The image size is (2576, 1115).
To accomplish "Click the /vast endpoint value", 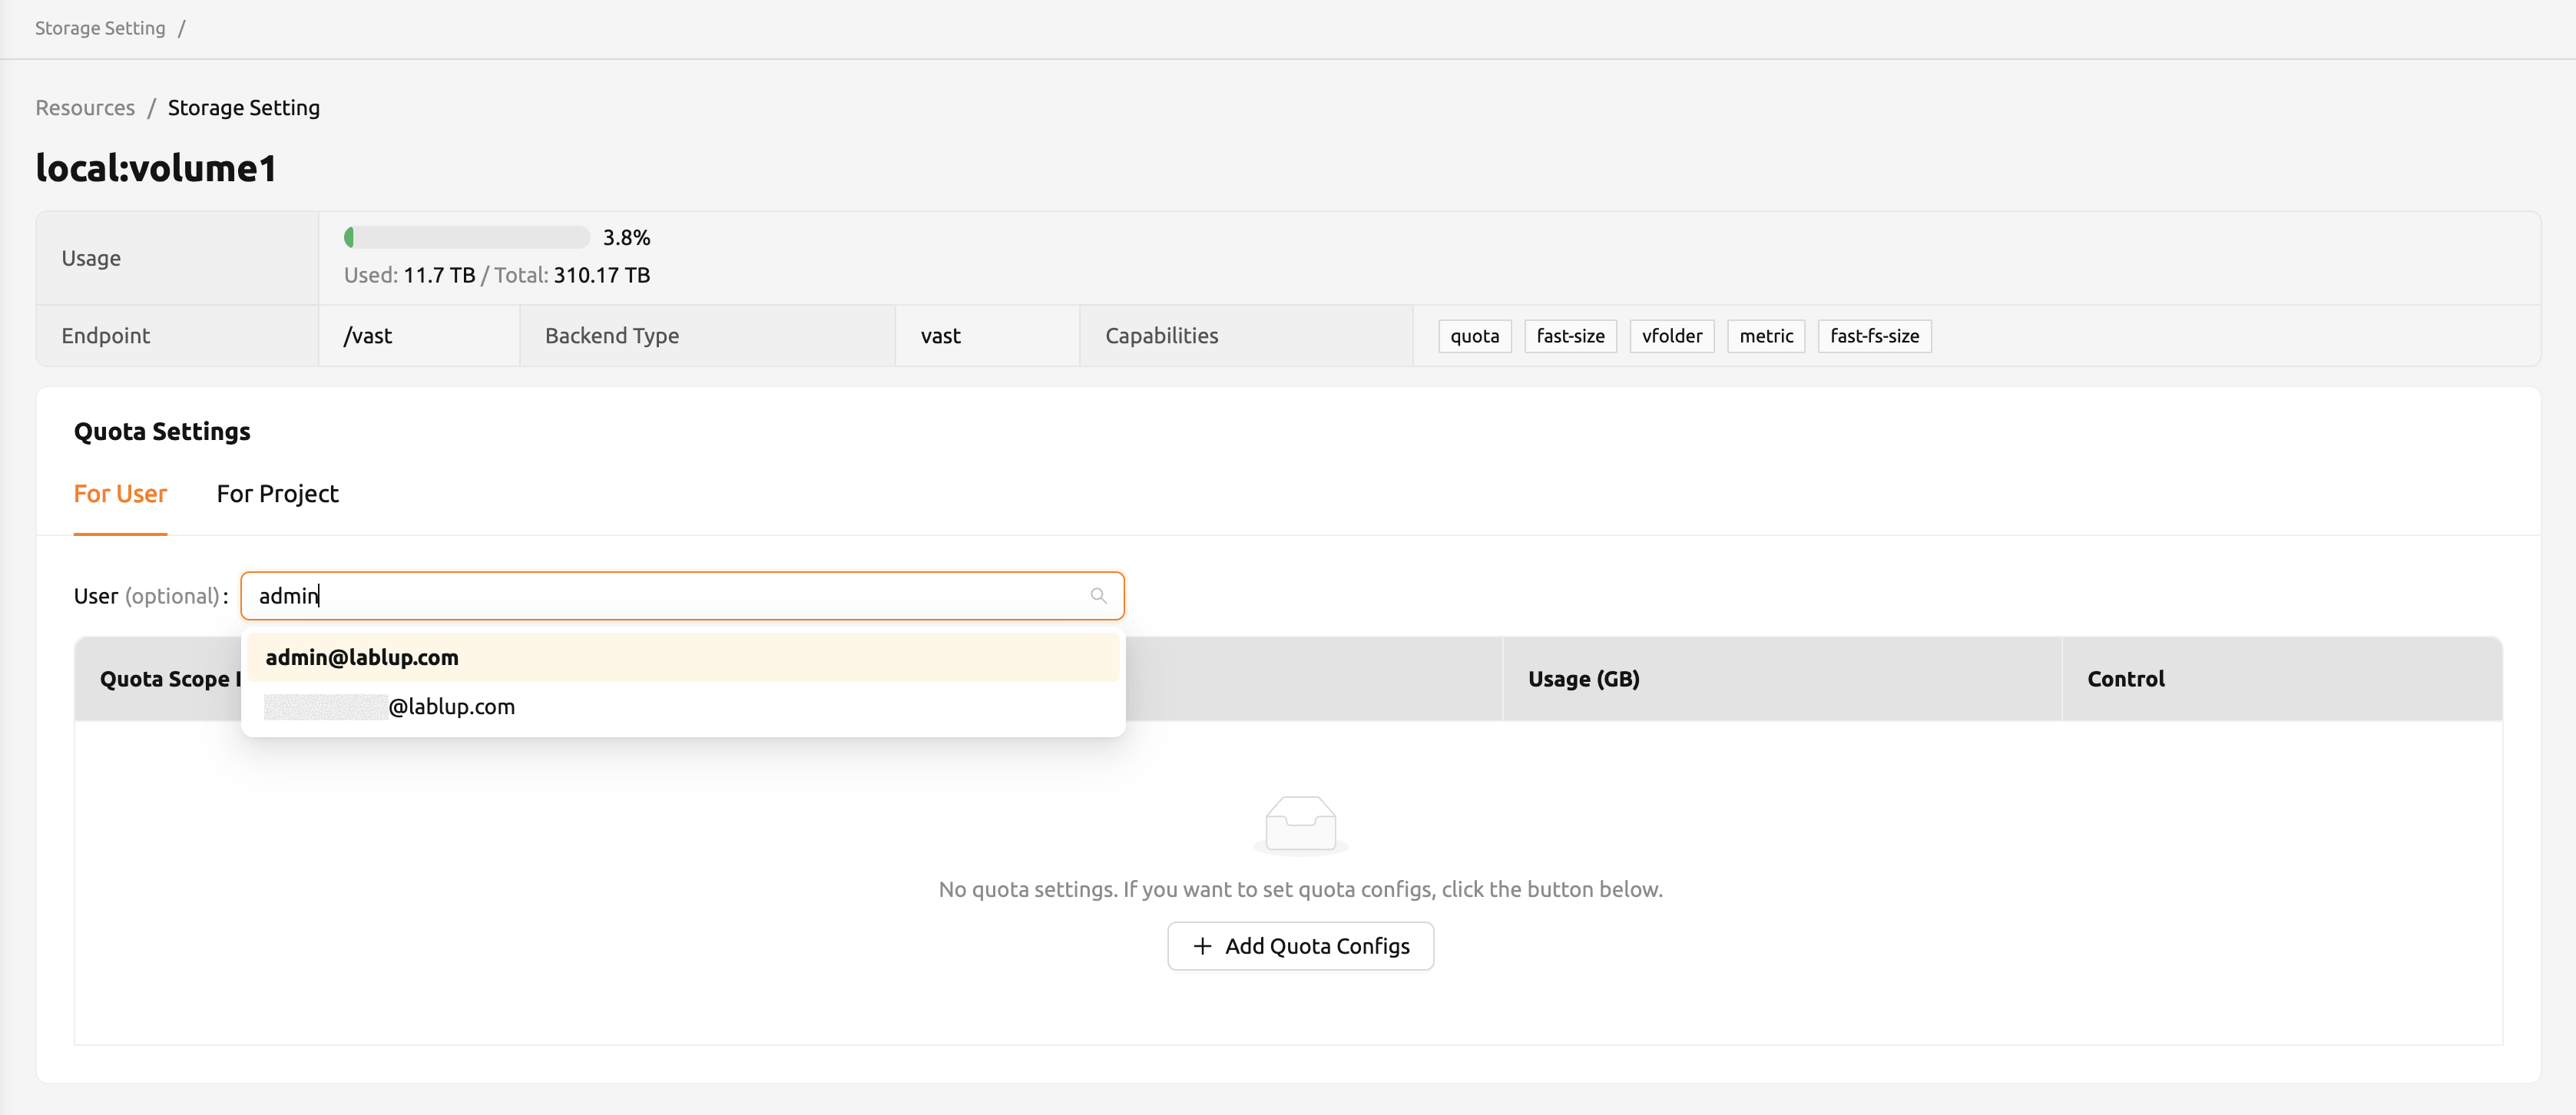I will 368,336.
